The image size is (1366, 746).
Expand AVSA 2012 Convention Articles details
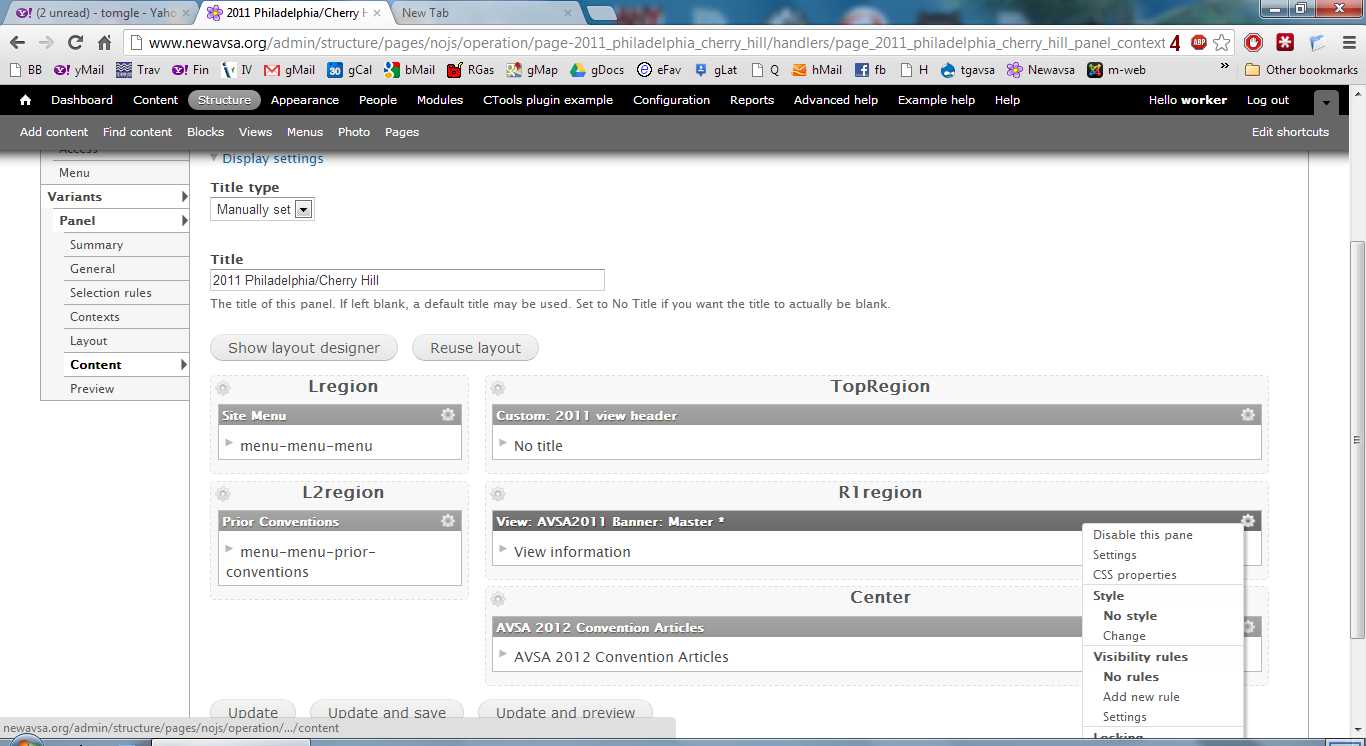click(x=504, y=653)
